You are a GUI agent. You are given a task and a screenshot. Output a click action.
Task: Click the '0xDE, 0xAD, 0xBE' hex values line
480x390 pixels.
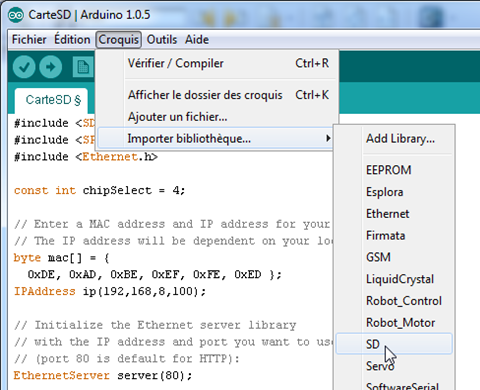155,275
